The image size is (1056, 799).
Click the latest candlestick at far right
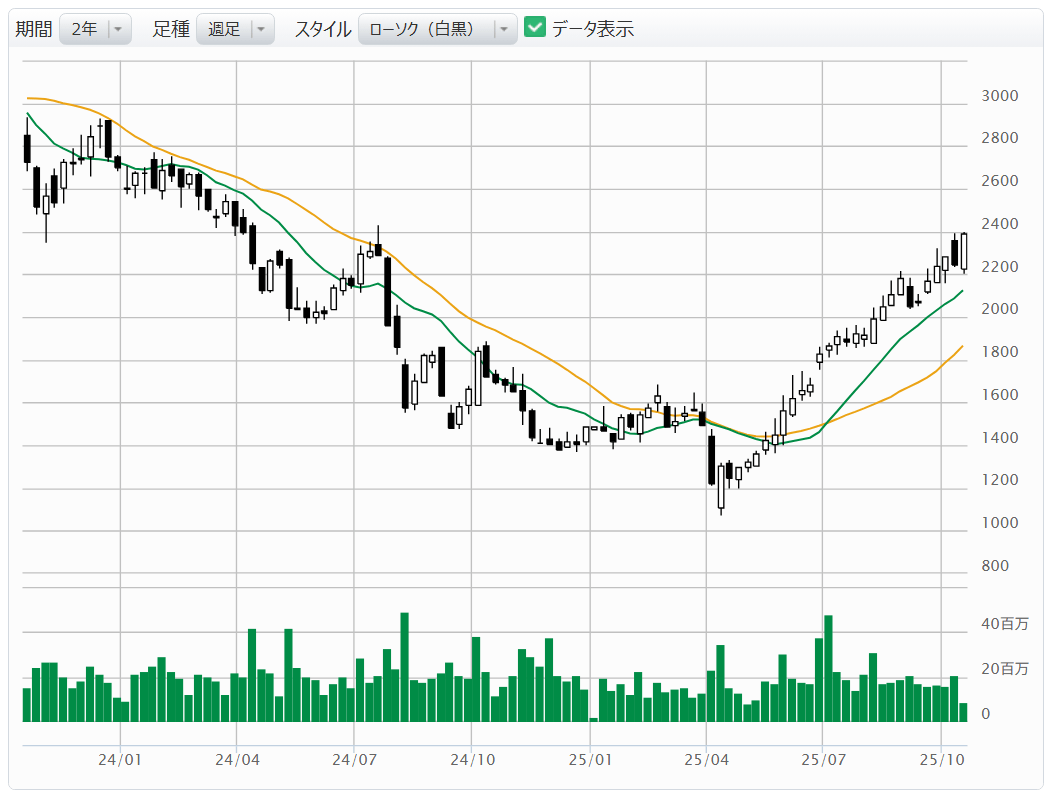tap(964, 250)
